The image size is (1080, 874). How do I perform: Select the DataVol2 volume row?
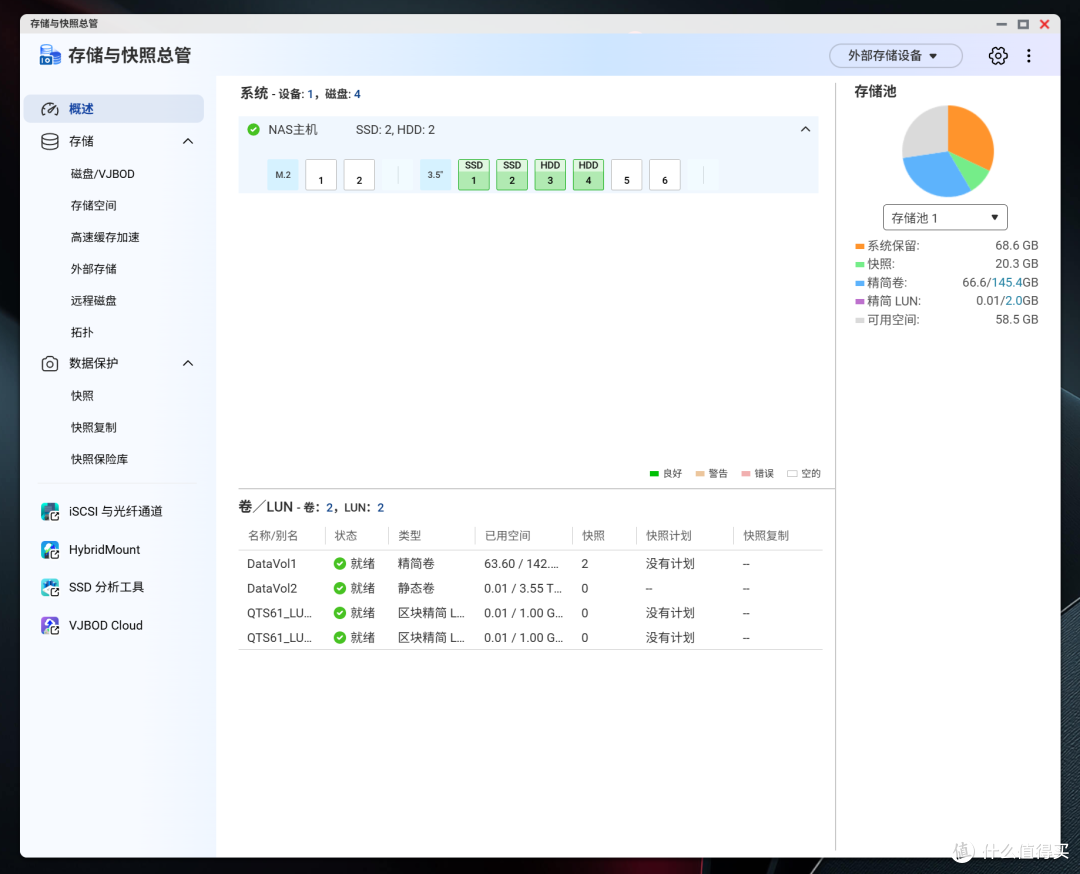530,588
